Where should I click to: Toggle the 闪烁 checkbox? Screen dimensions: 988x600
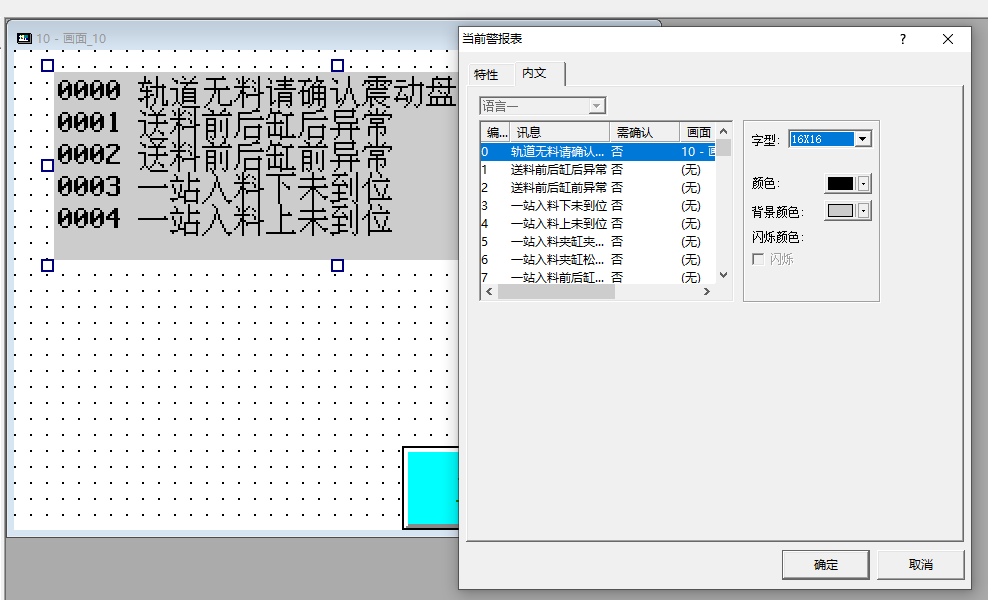coord(758,259)
